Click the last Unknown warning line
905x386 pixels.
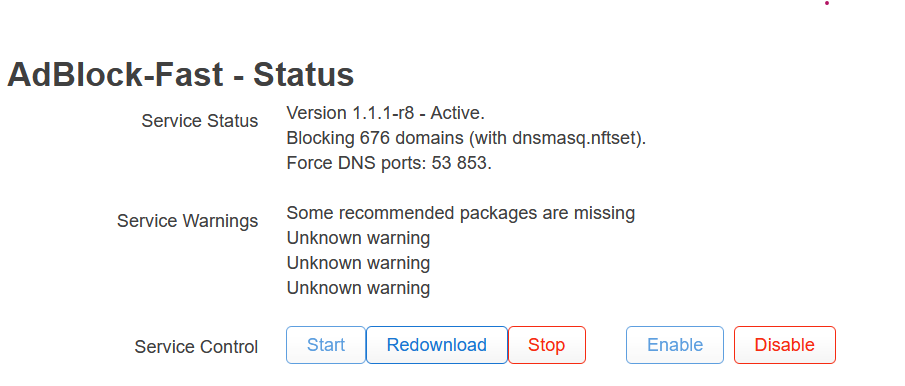tap(358, 288)
